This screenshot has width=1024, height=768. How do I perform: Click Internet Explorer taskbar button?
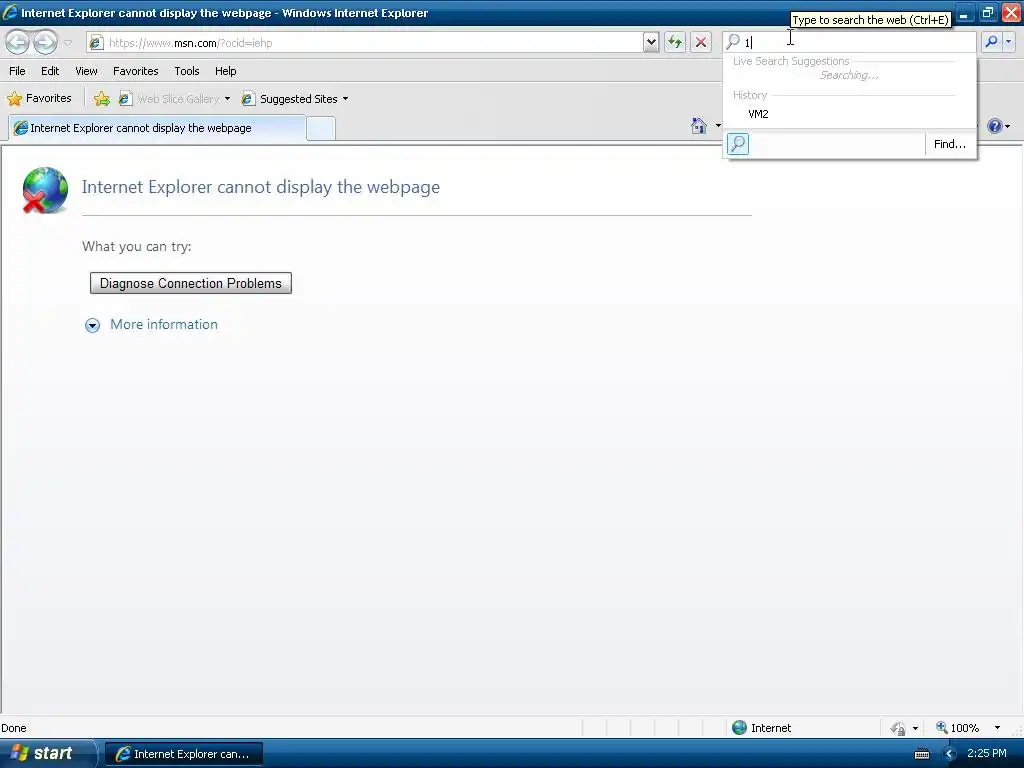pyautogui.click(x=184, y=754)
